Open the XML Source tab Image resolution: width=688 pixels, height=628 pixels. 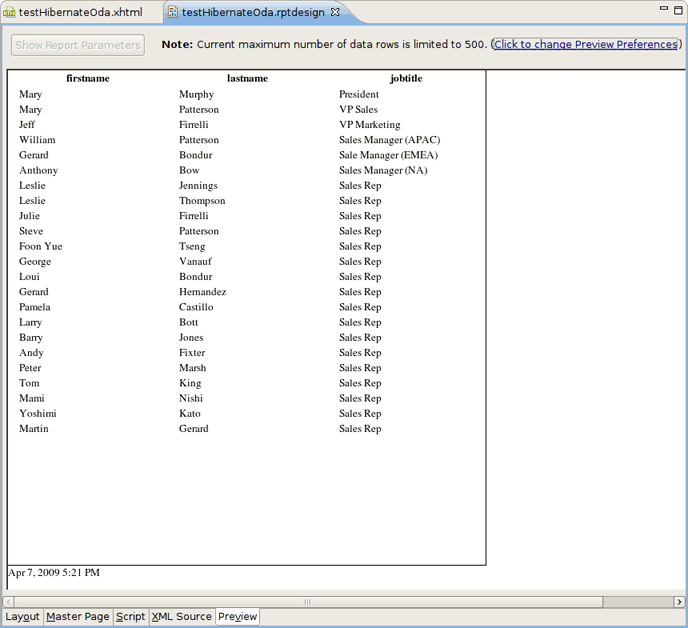(x=182, y=617)
